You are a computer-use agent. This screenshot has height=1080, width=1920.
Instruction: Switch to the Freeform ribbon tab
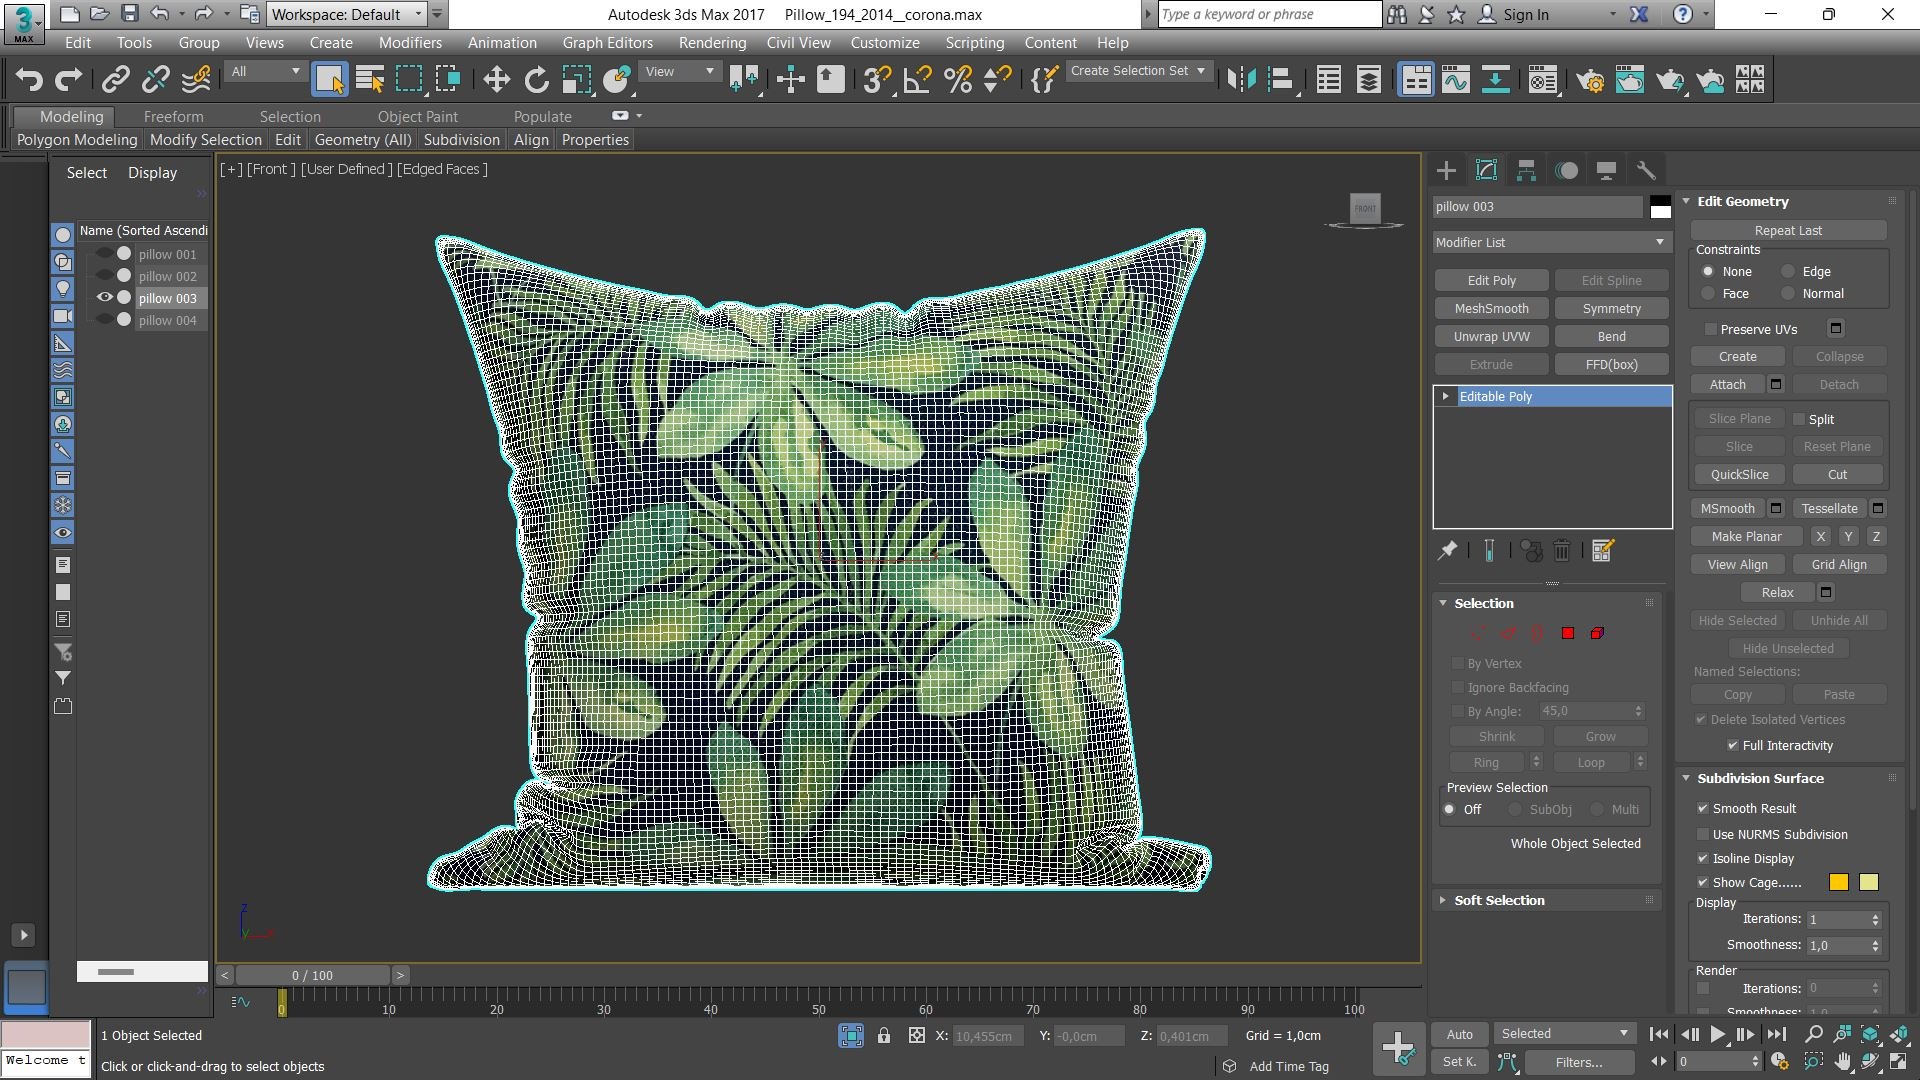173,116
